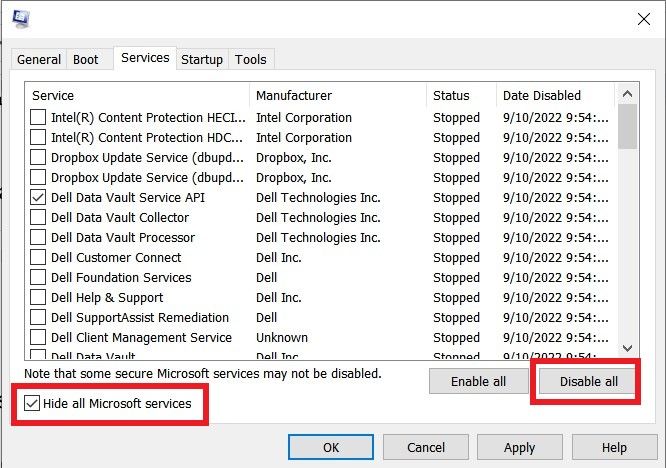The height and width of the screenshot is (468, 666).
Task: Go to the Tools tab
Action: point(250,59)
